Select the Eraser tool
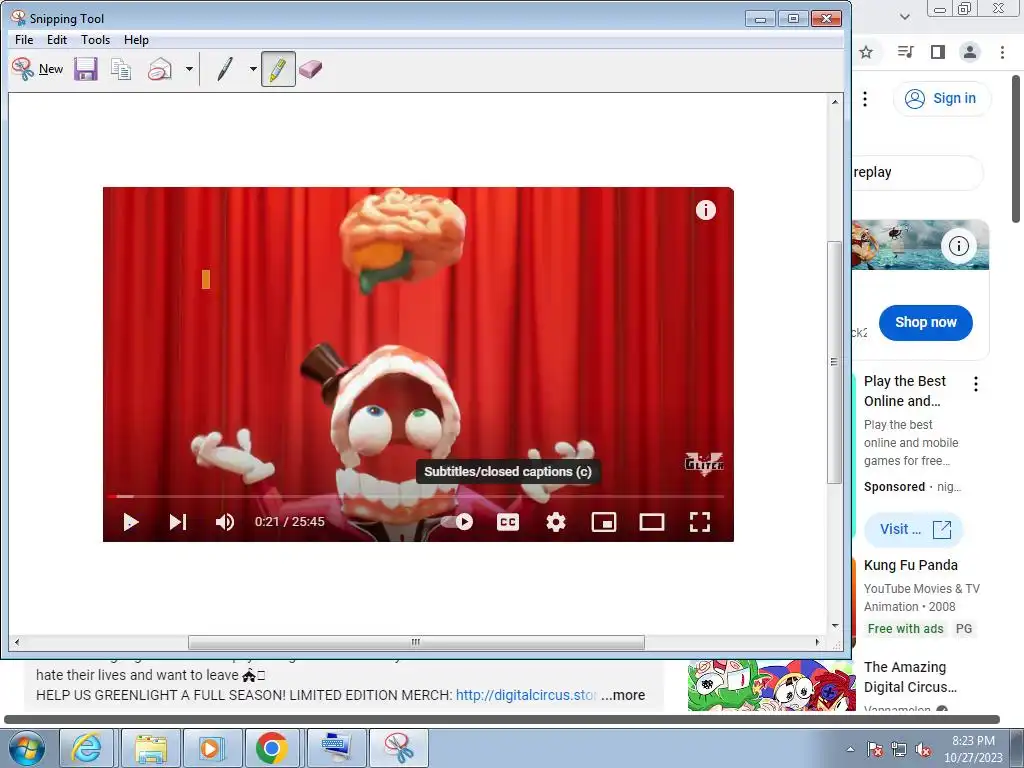This screenshot has width=1024, height=768. coord(311,69)
